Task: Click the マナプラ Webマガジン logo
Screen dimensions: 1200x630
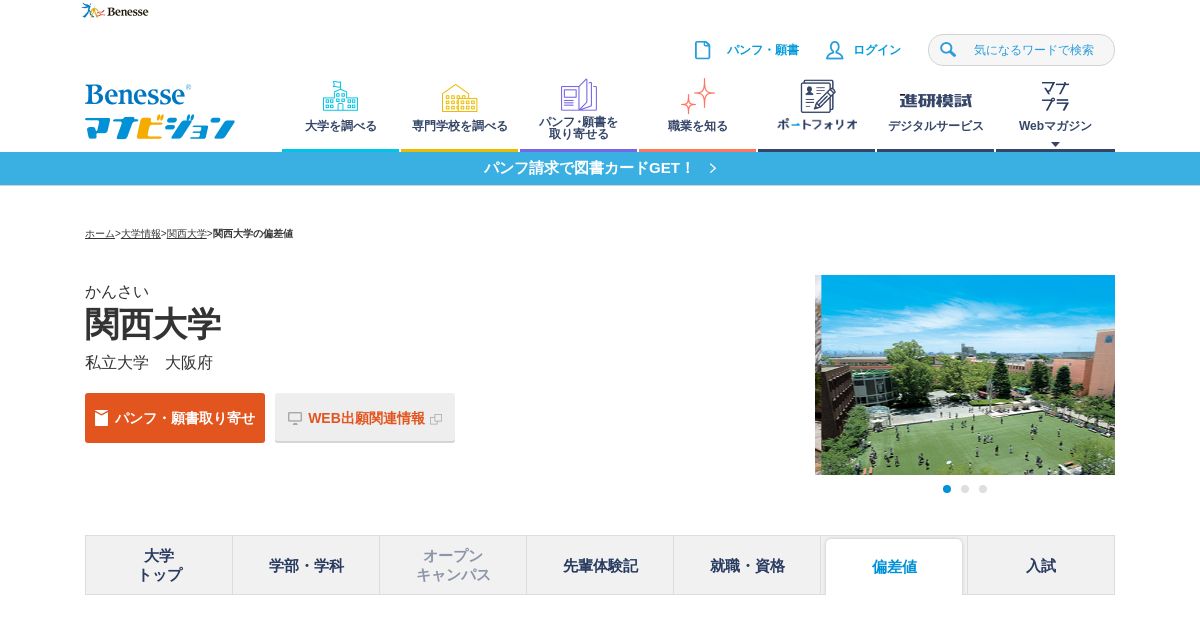Action: 1055,96
